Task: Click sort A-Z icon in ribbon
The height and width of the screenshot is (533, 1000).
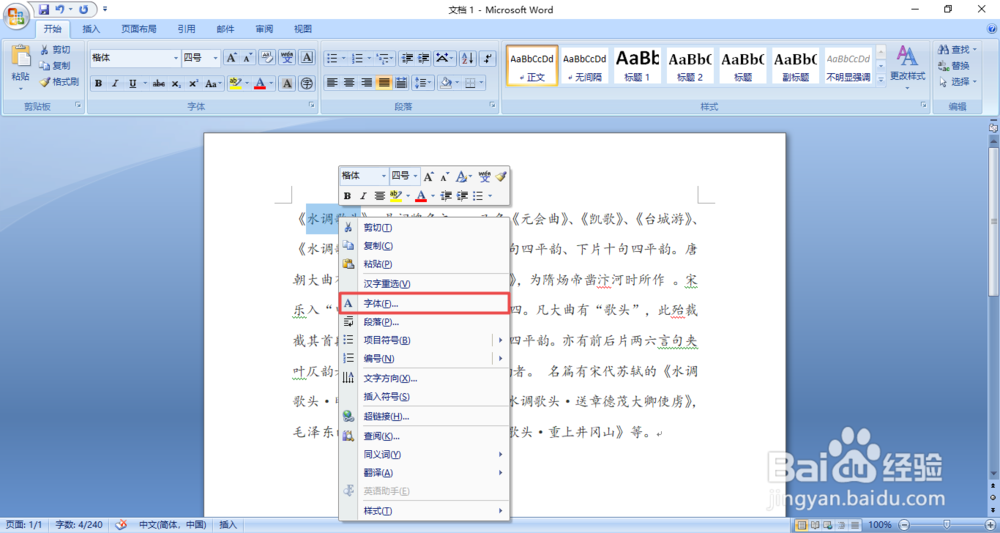Action: coord(467,58)
